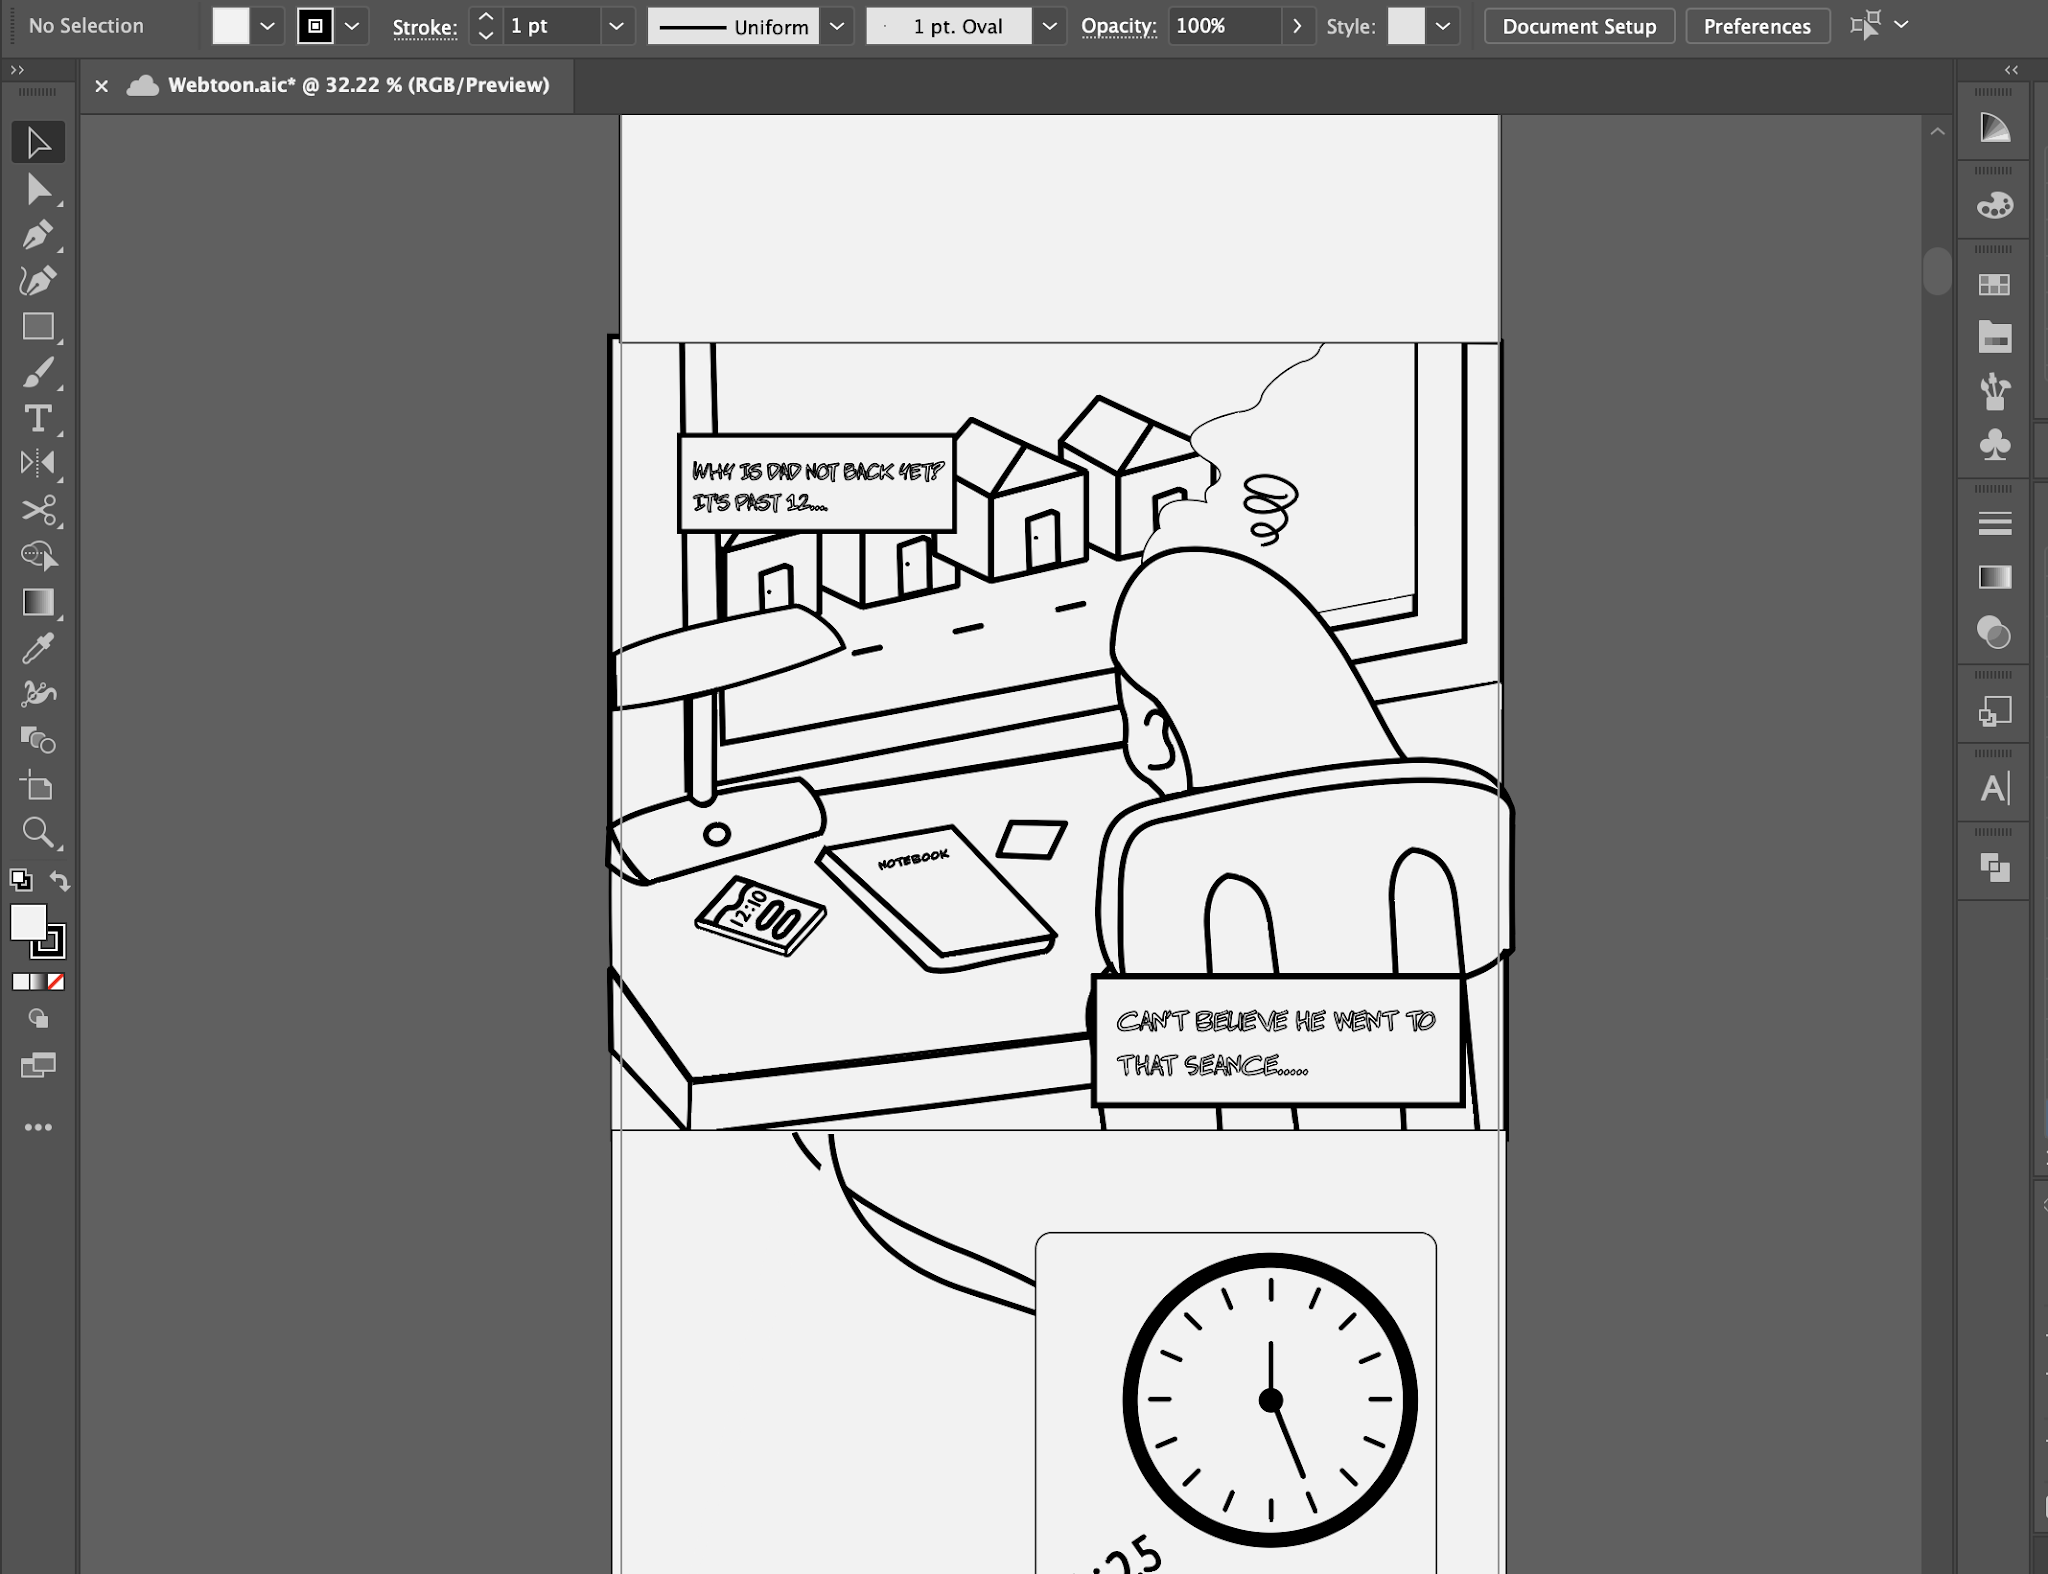Open the Asset Export panel icon

tap(1994, 711)
